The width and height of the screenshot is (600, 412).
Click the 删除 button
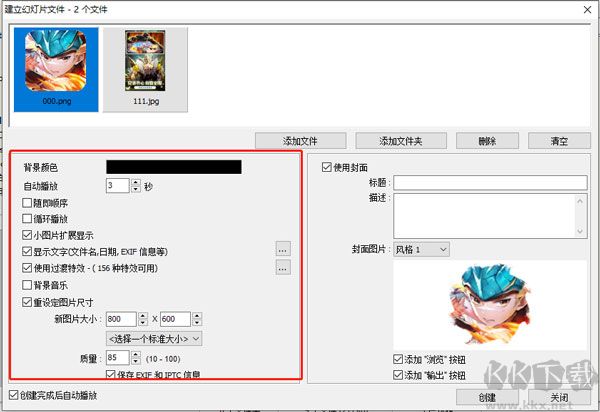pyautogui.click(x=487, y=141)
